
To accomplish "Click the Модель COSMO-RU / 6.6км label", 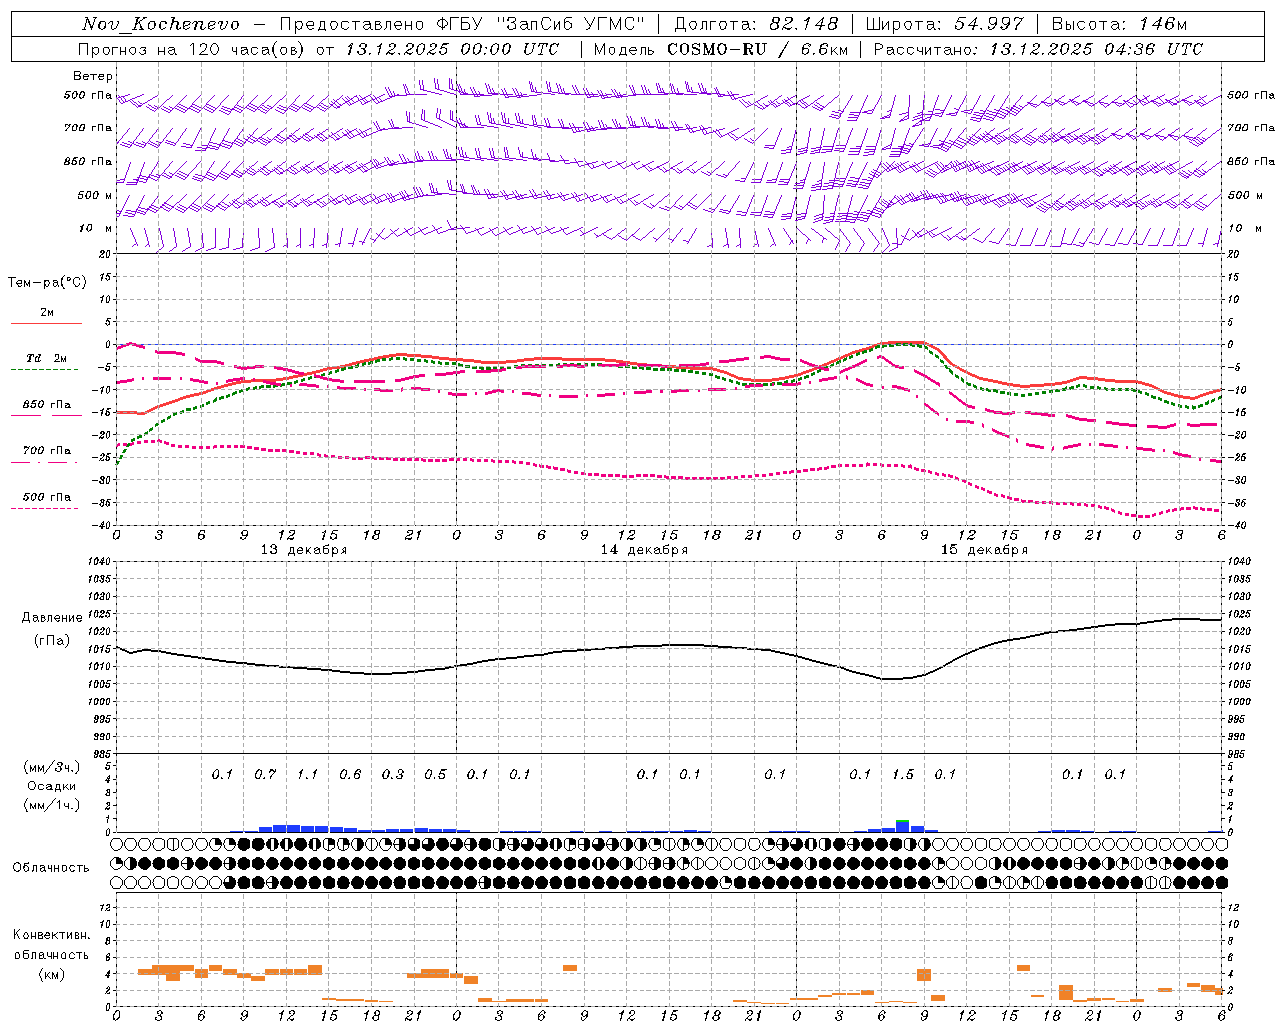I will pyautogui.click(x=721, y=49).
